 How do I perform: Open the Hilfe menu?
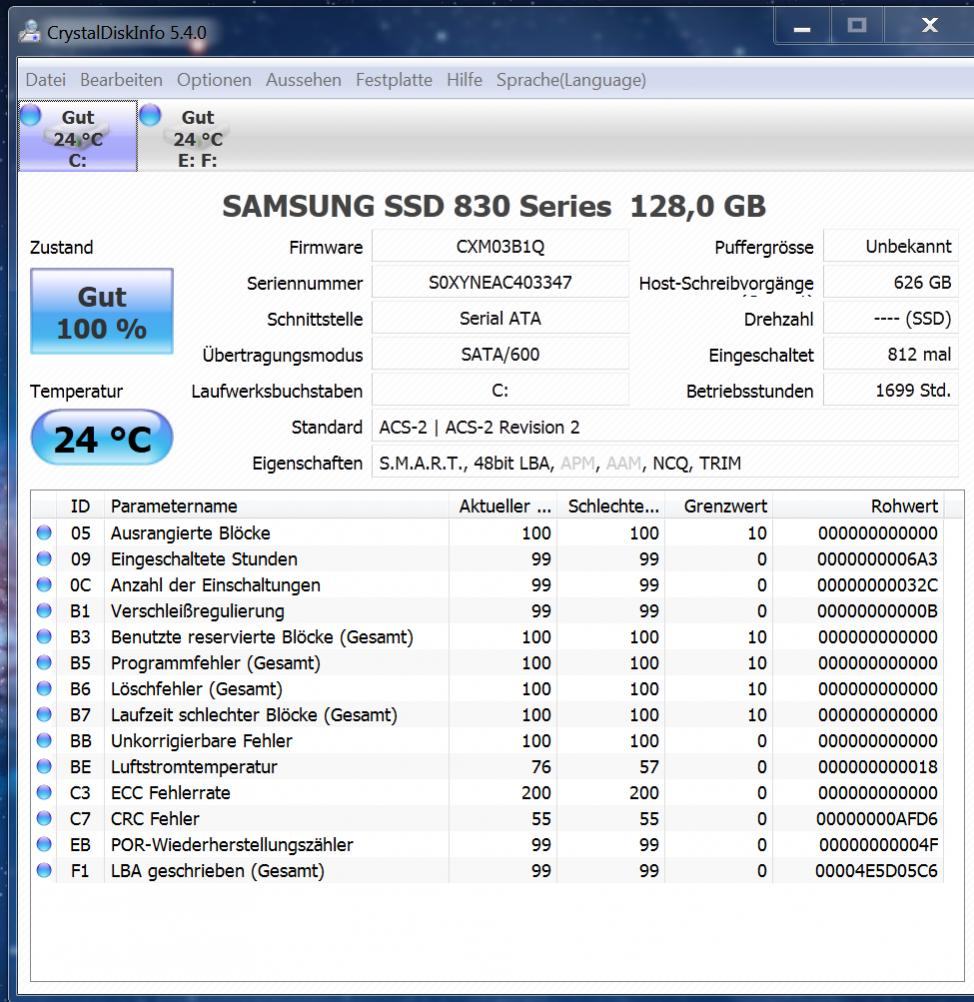465,80
